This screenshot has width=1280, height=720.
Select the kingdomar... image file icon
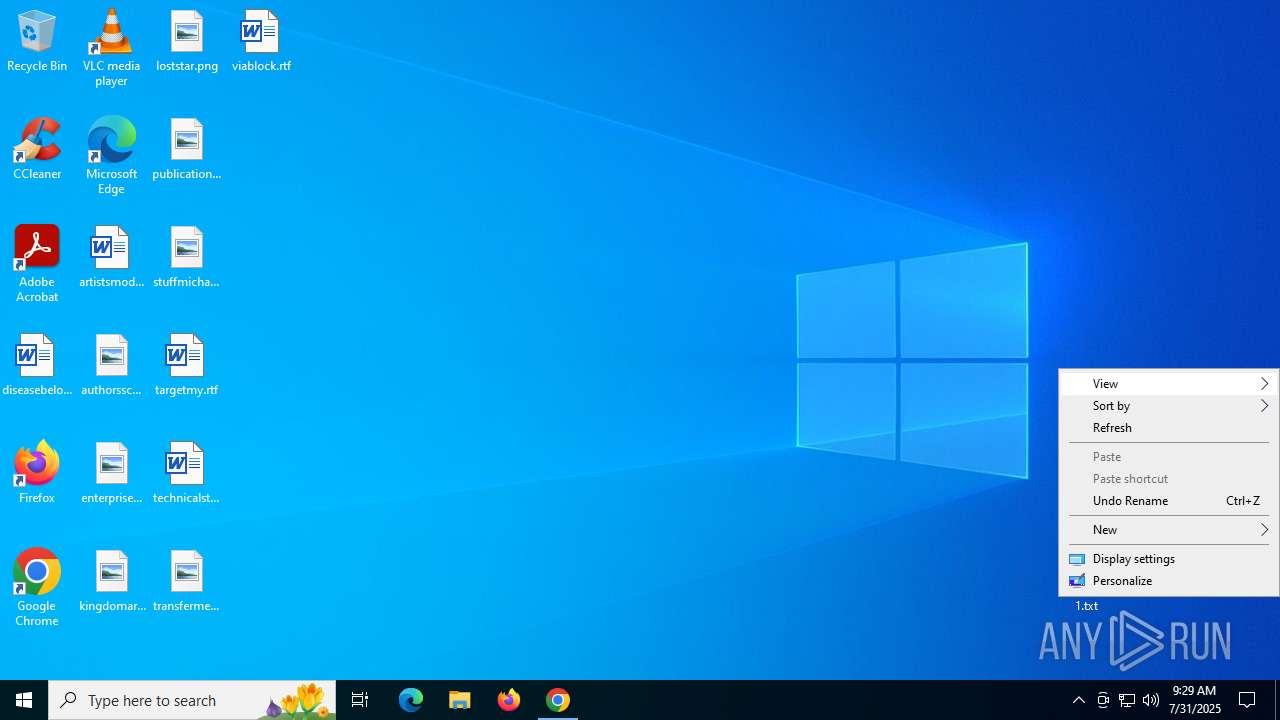[111, 582]
